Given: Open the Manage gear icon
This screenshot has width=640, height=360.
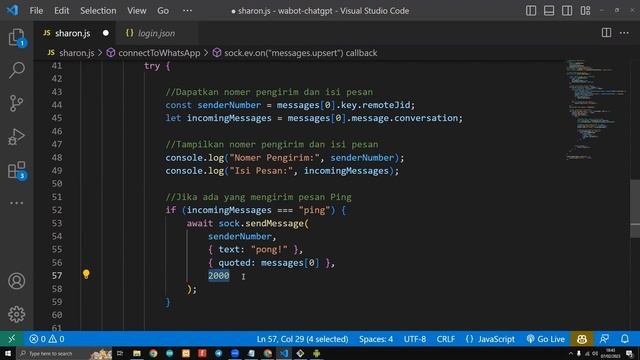Looking at the screenshot, I should [17, 314].
